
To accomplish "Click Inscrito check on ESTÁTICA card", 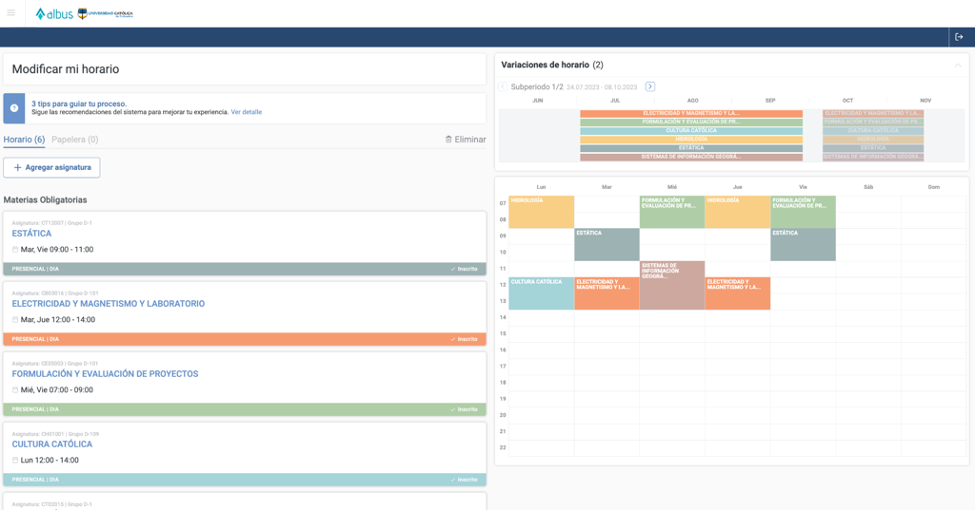I will [464, 269].
